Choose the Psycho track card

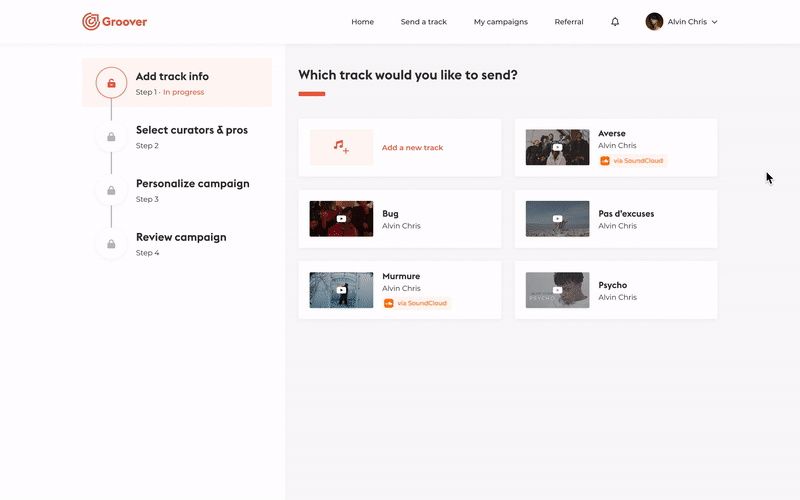(x=616, y=290)
